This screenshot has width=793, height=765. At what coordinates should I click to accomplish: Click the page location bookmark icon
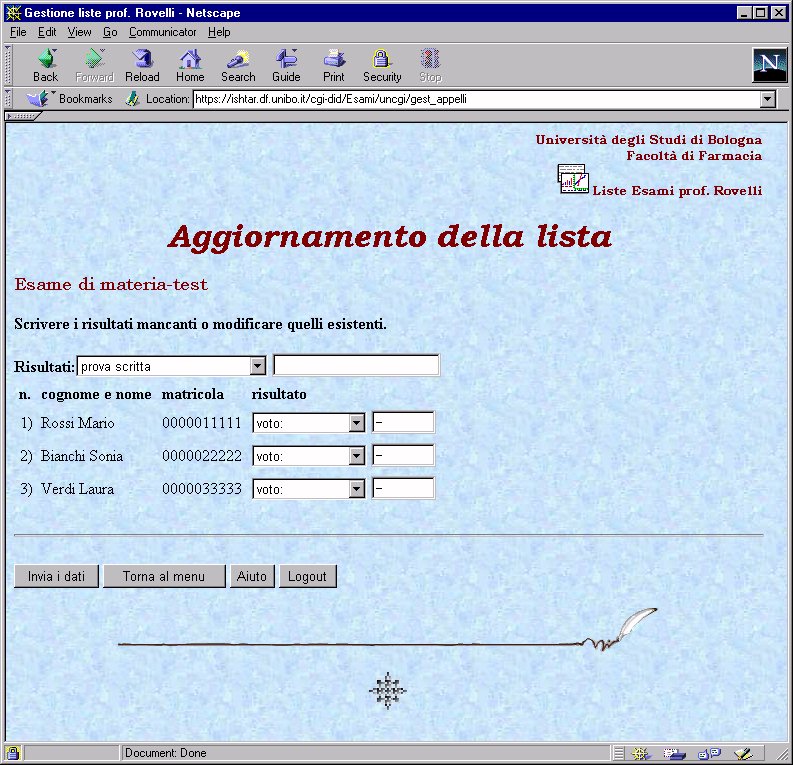click(133, 99)
